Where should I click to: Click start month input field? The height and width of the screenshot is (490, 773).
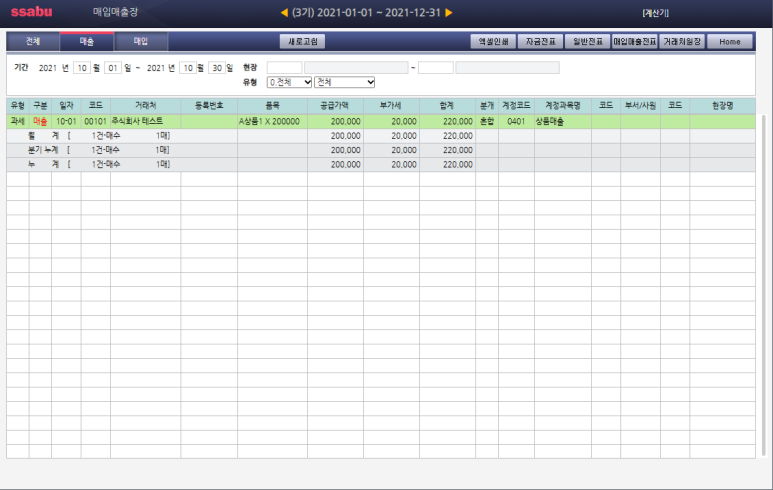tap(82, 68)
